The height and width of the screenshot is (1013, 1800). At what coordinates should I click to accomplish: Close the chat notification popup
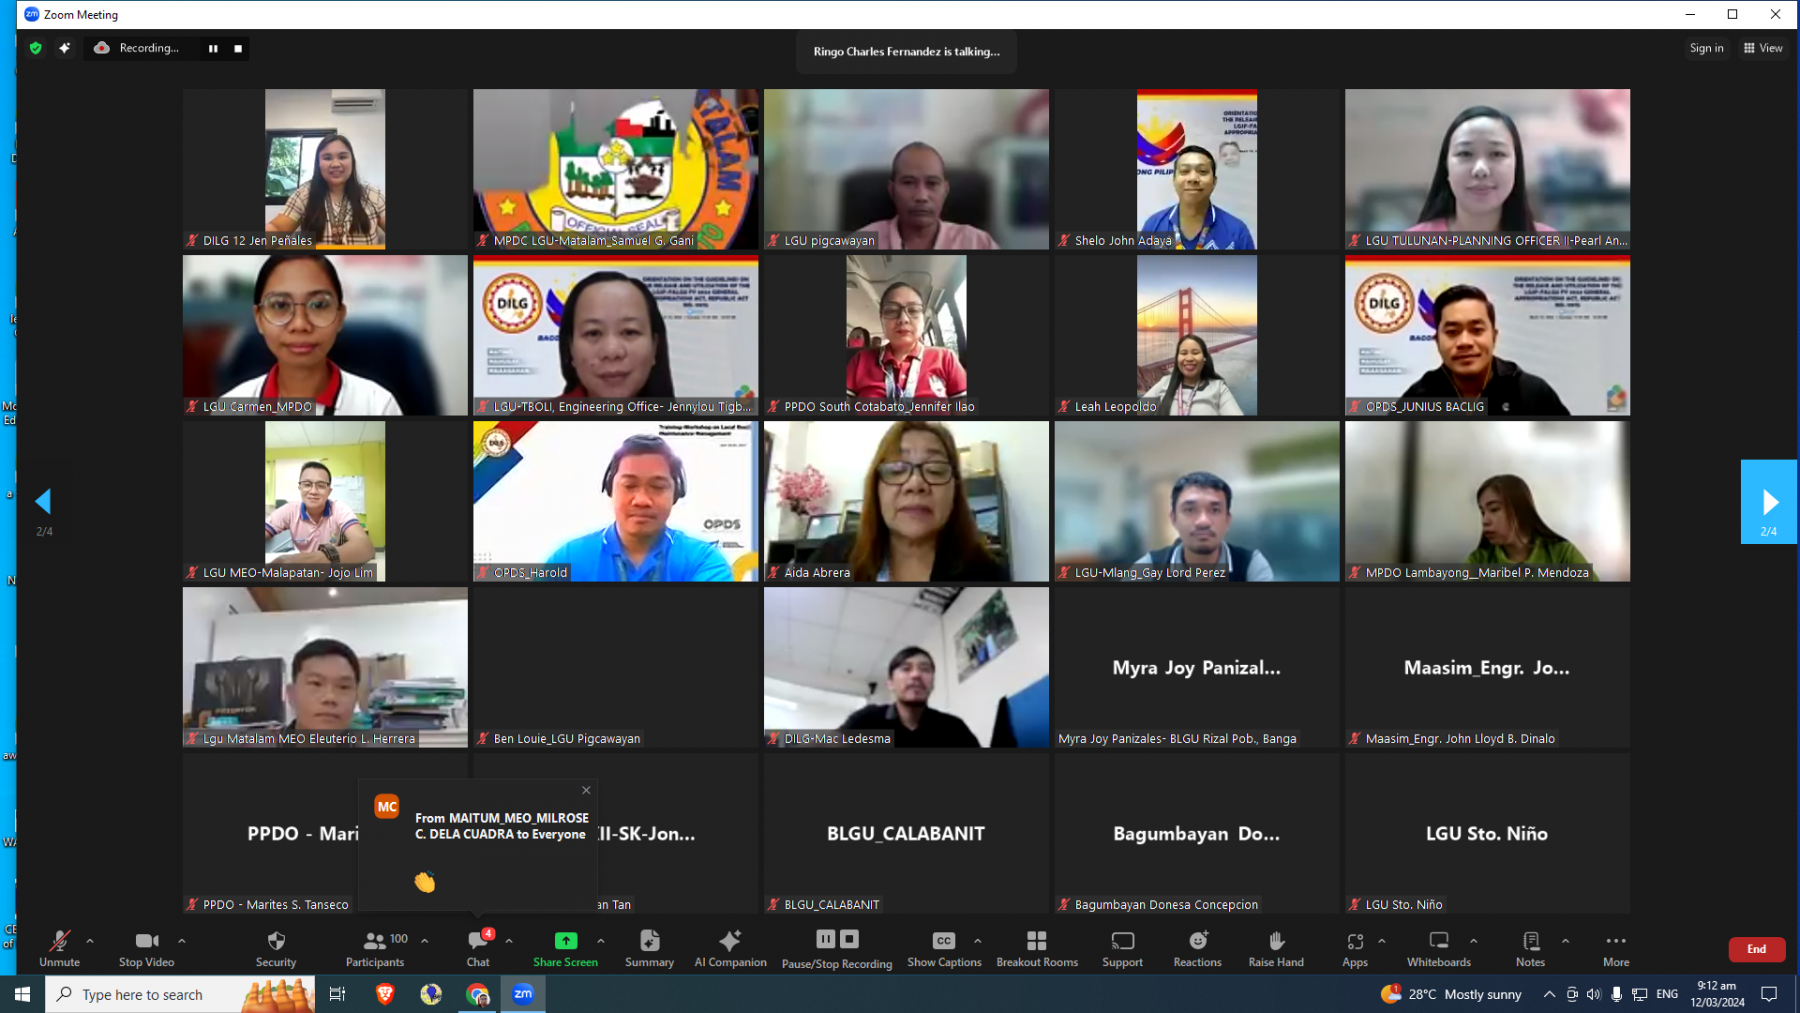587,790
